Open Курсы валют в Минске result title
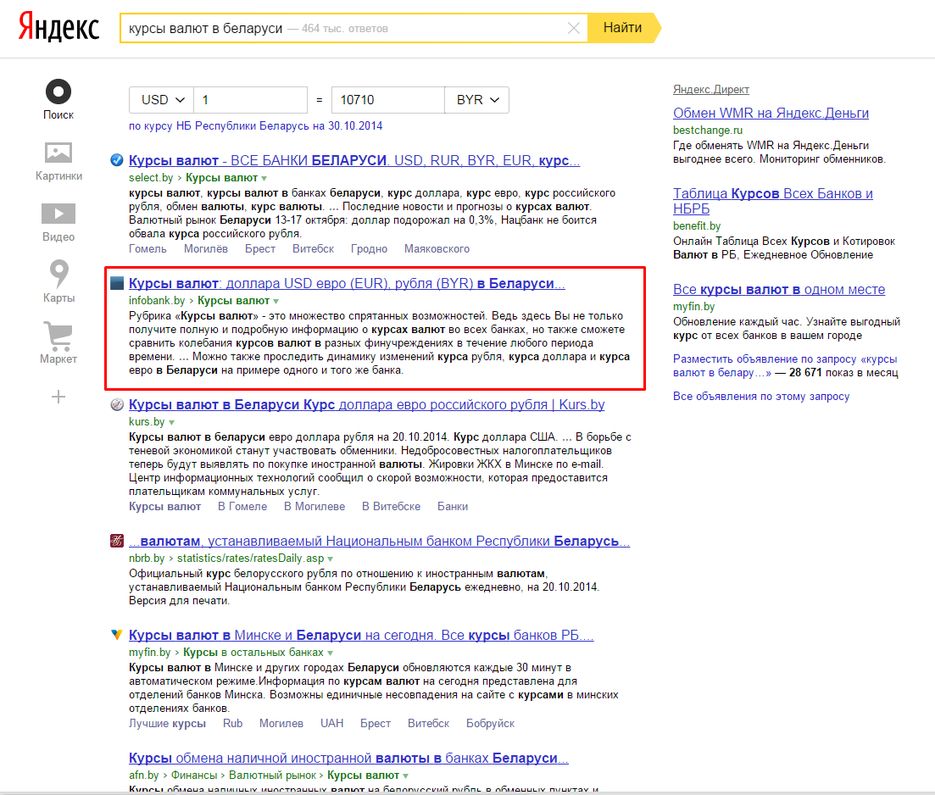 point(361,635)
